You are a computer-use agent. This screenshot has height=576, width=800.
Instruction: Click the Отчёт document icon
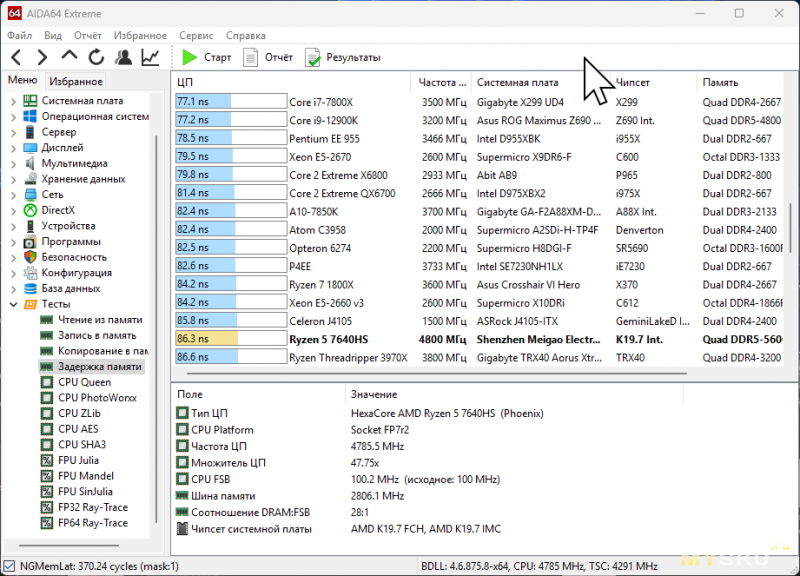(250, 57)
